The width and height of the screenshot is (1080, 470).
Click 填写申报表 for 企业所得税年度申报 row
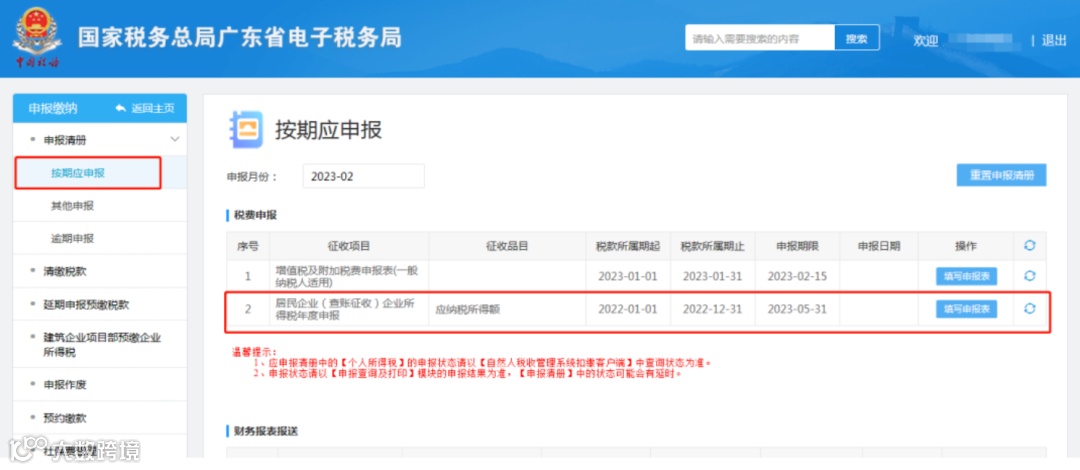pos(966,309)
